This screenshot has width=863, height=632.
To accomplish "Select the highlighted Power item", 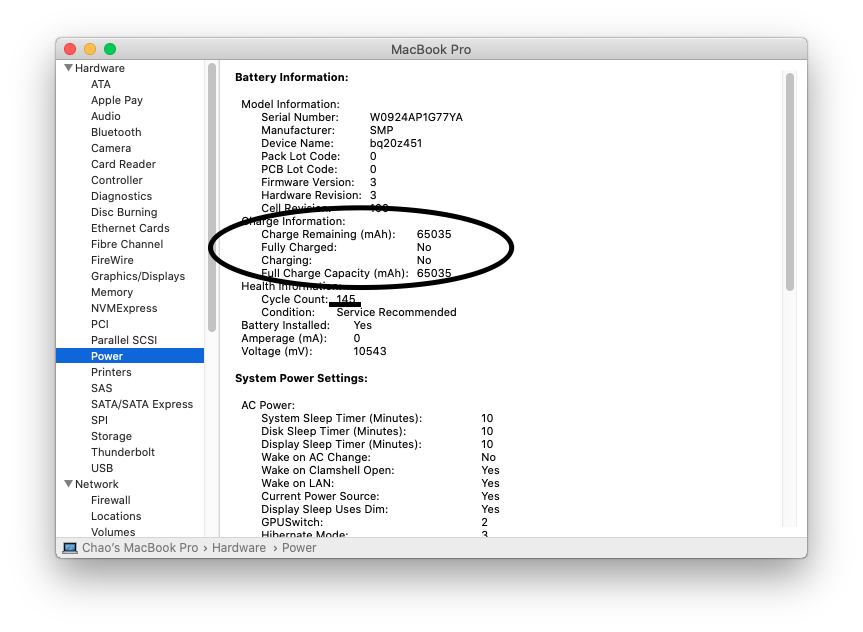I will [130, 356].
